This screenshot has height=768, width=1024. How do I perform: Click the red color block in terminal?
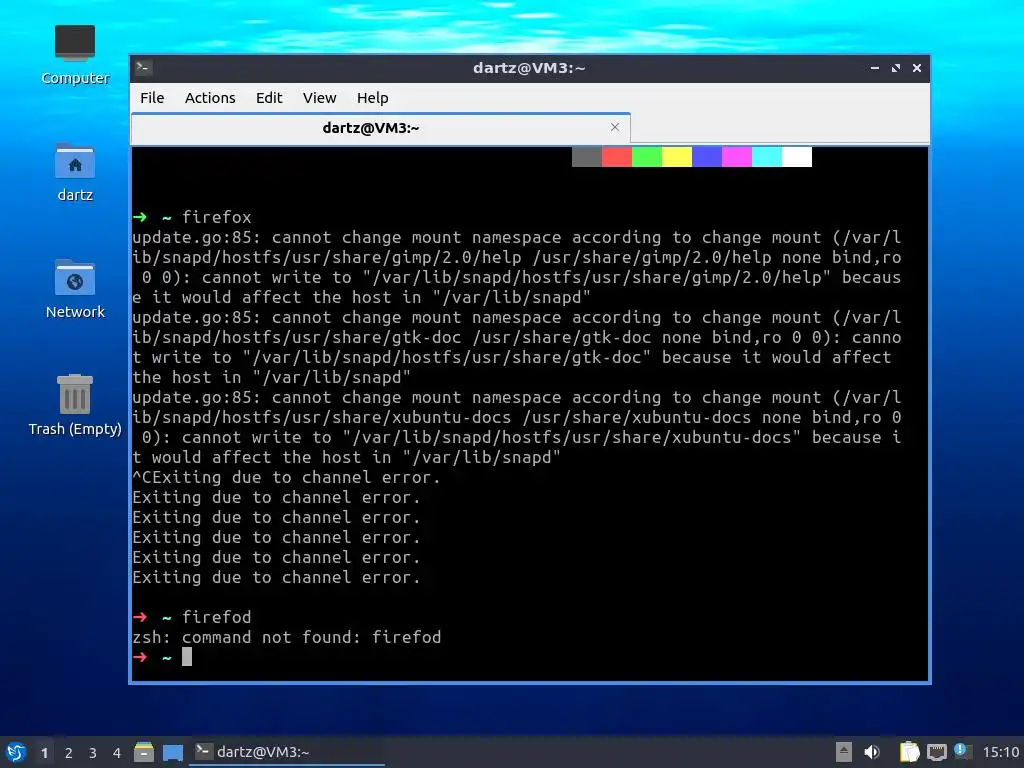(616, 157)
